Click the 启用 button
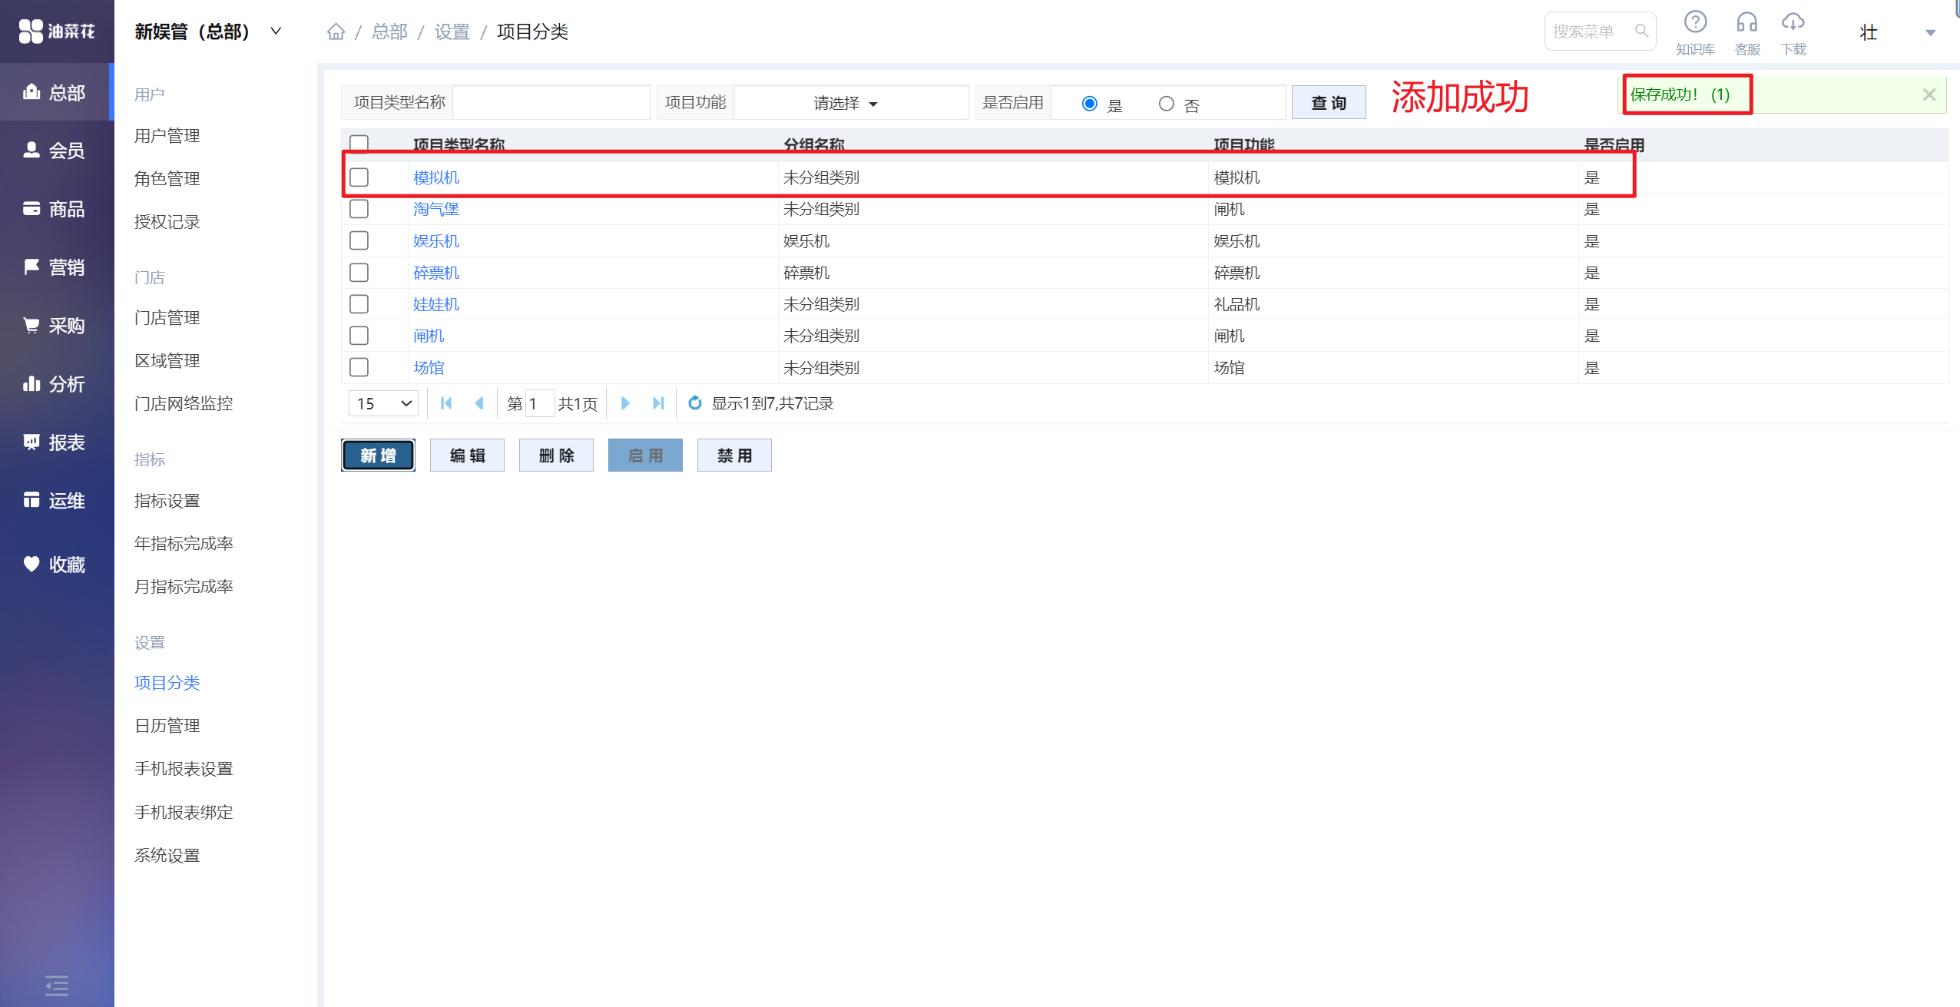The height and width of the screenshot is (1007, 1960). click(645, 455)
